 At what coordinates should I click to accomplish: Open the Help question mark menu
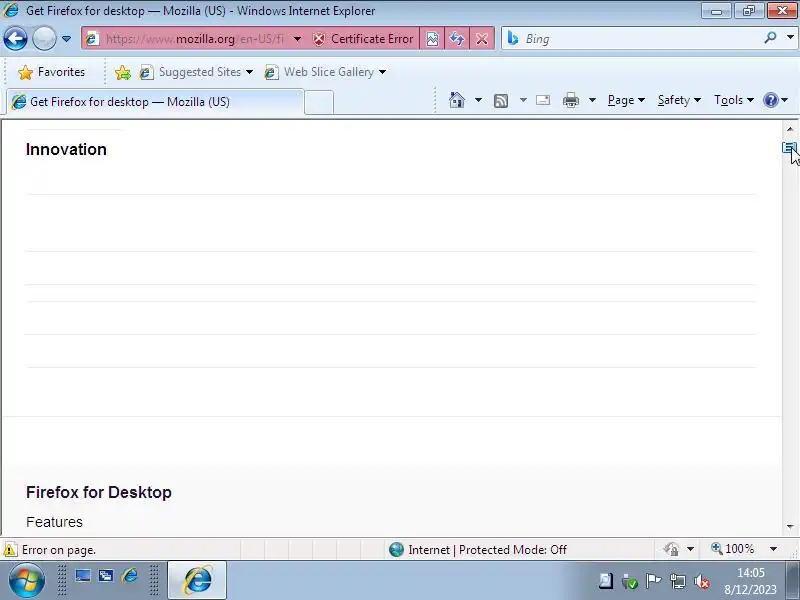tap(776, 100)
